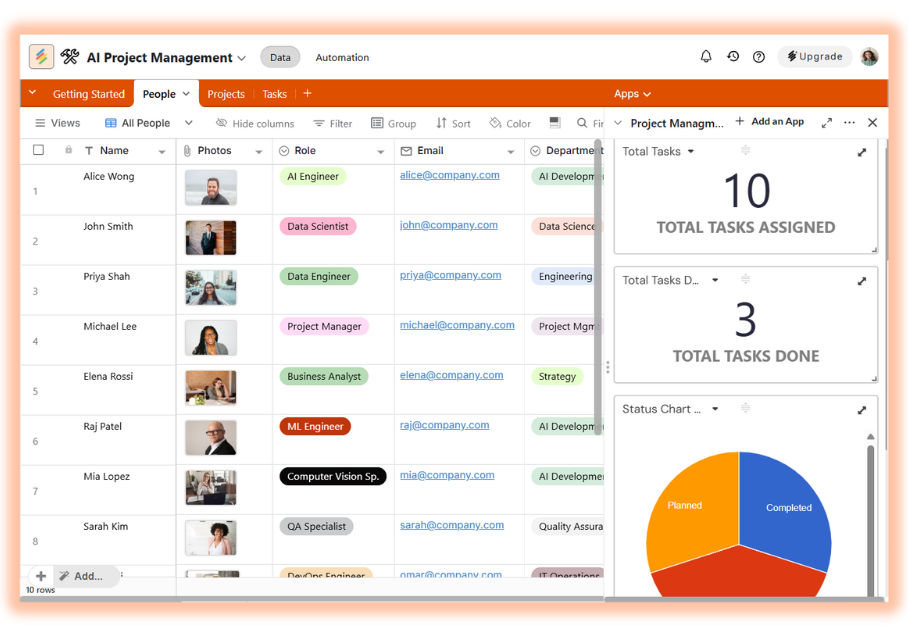Click the row height icon in toolbar
The image size is (908, 637).
(554, 123)
